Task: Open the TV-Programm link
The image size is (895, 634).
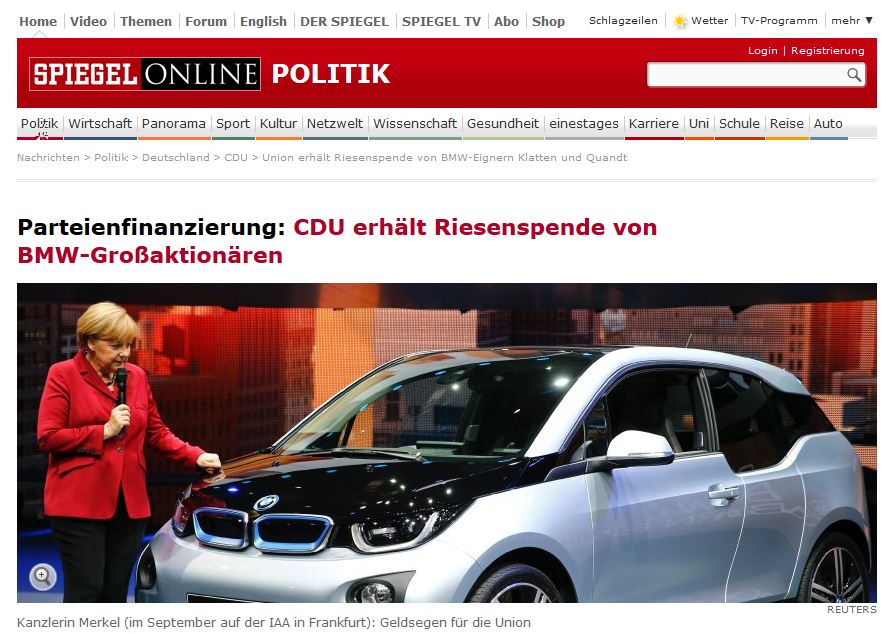Action: click(x=779, y=21)
